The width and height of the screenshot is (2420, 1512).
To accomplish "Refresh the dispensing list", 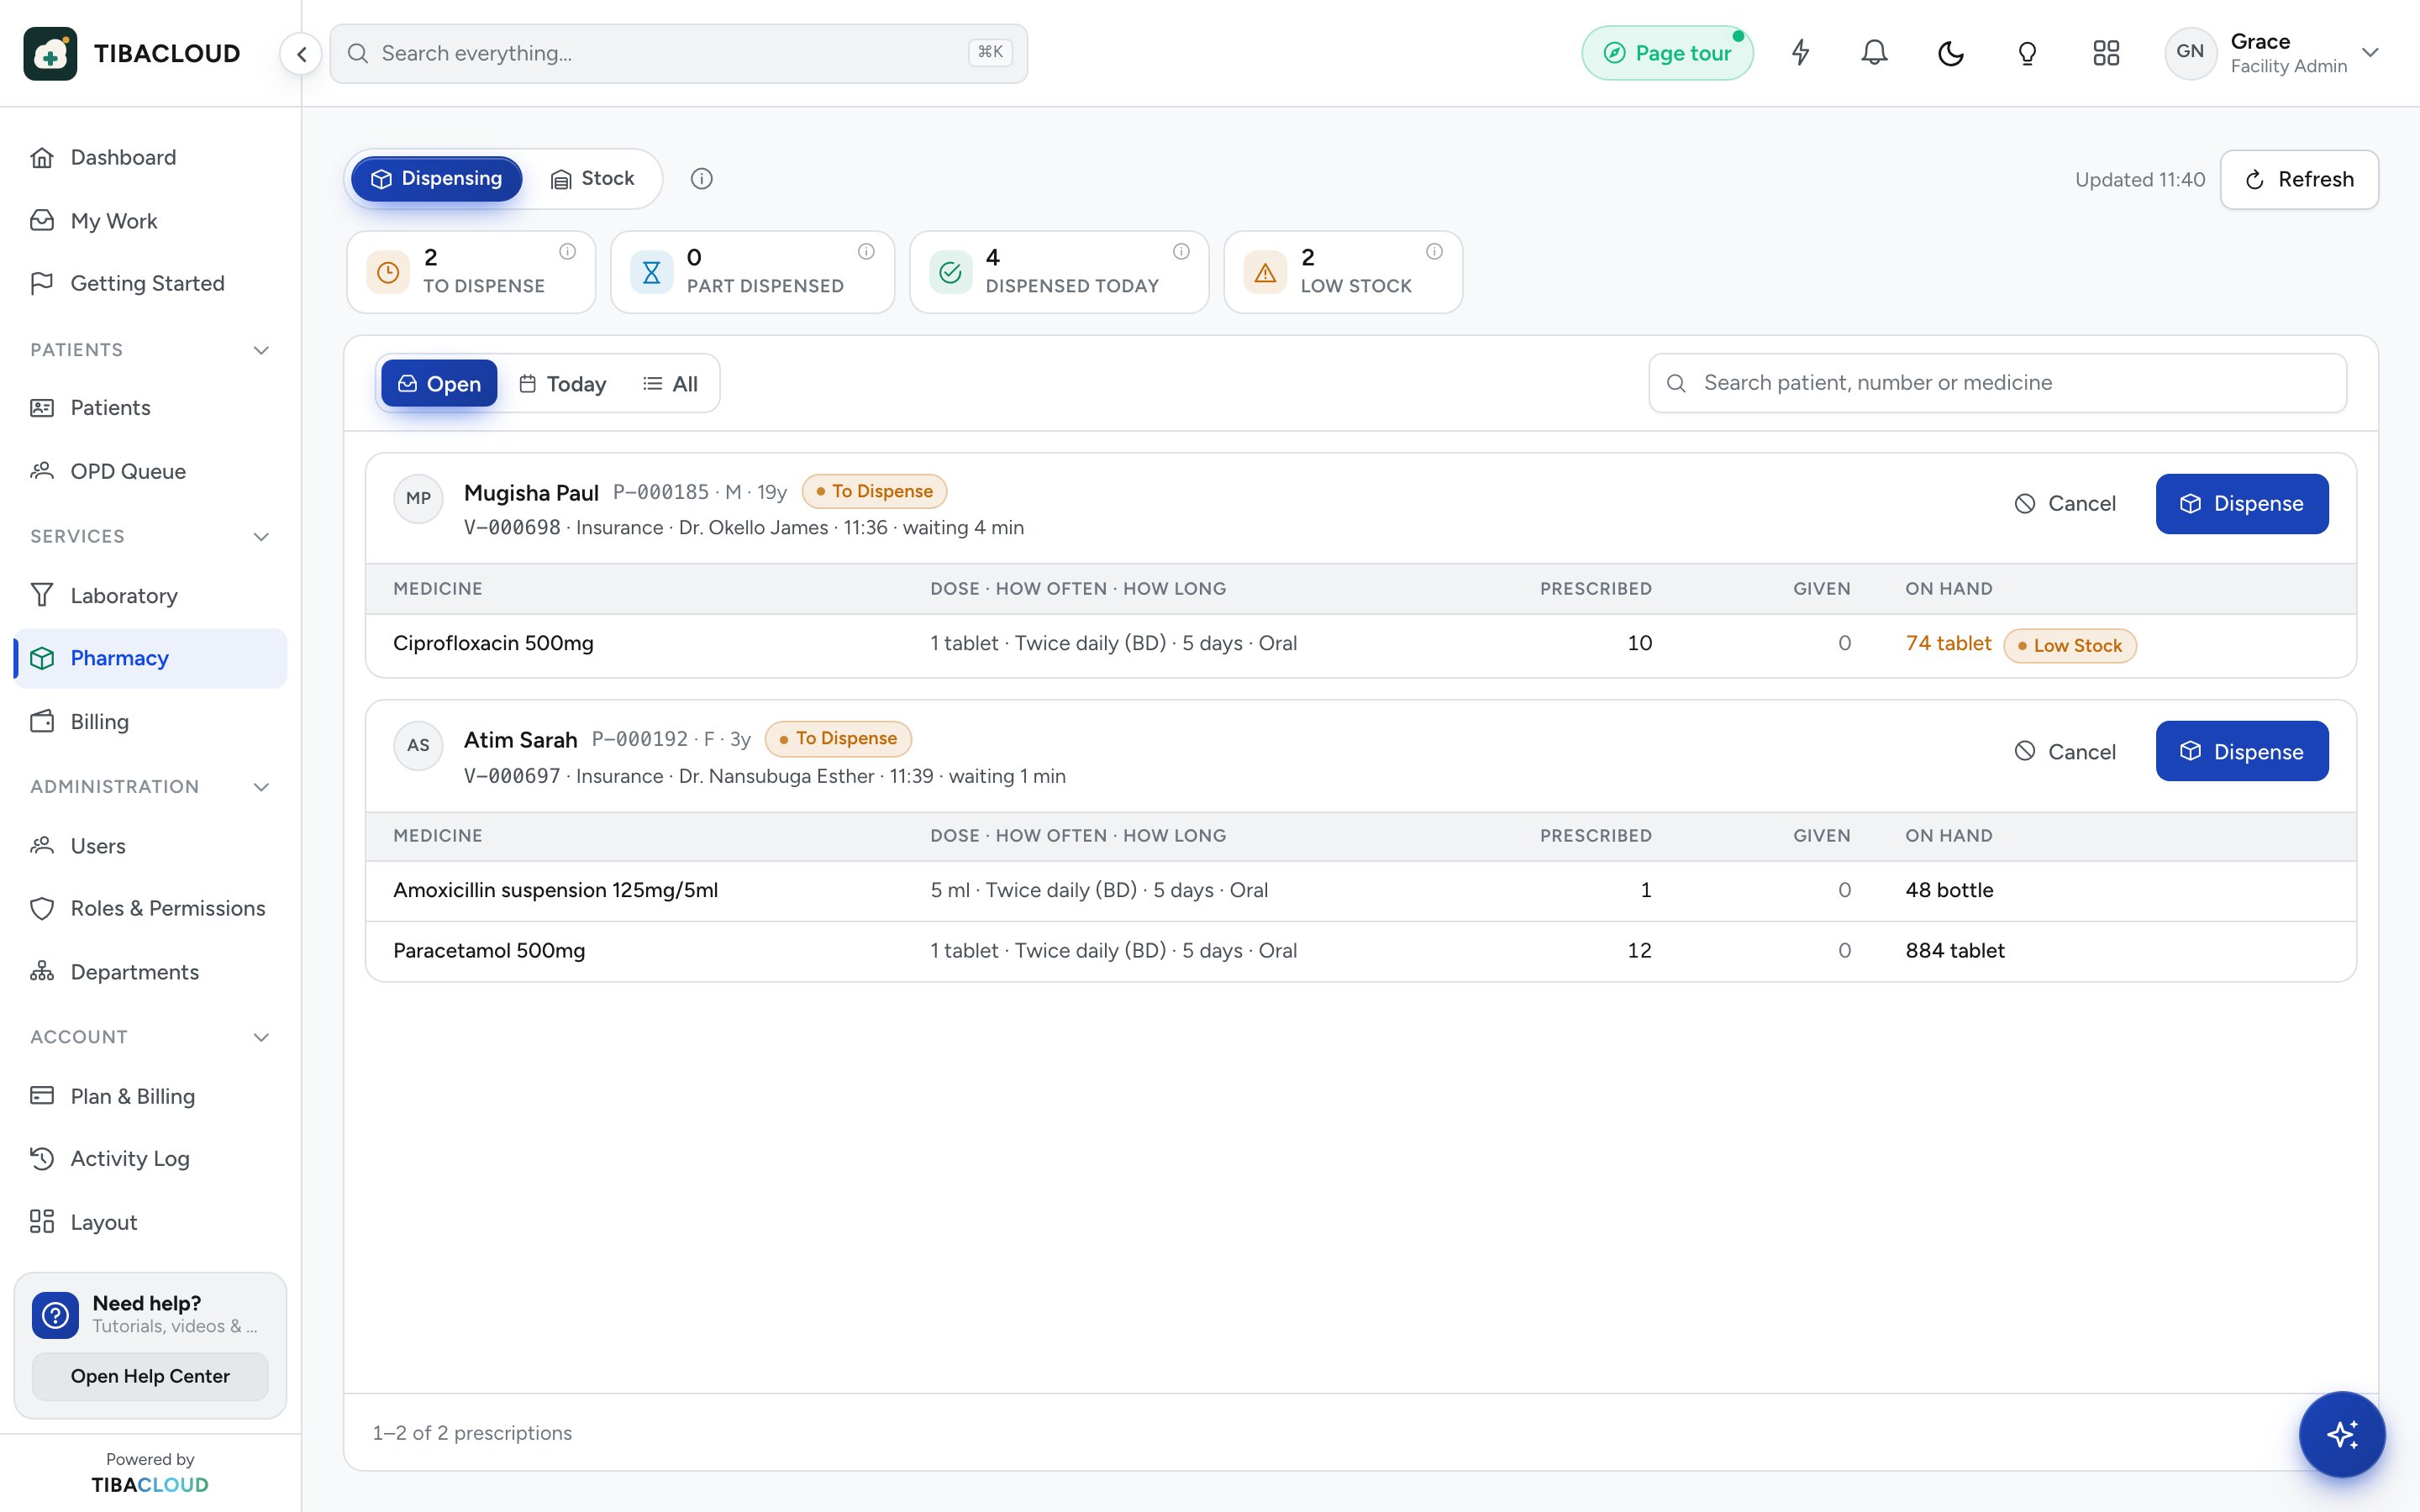I will pyautogui.click(x=2299, y=180).
